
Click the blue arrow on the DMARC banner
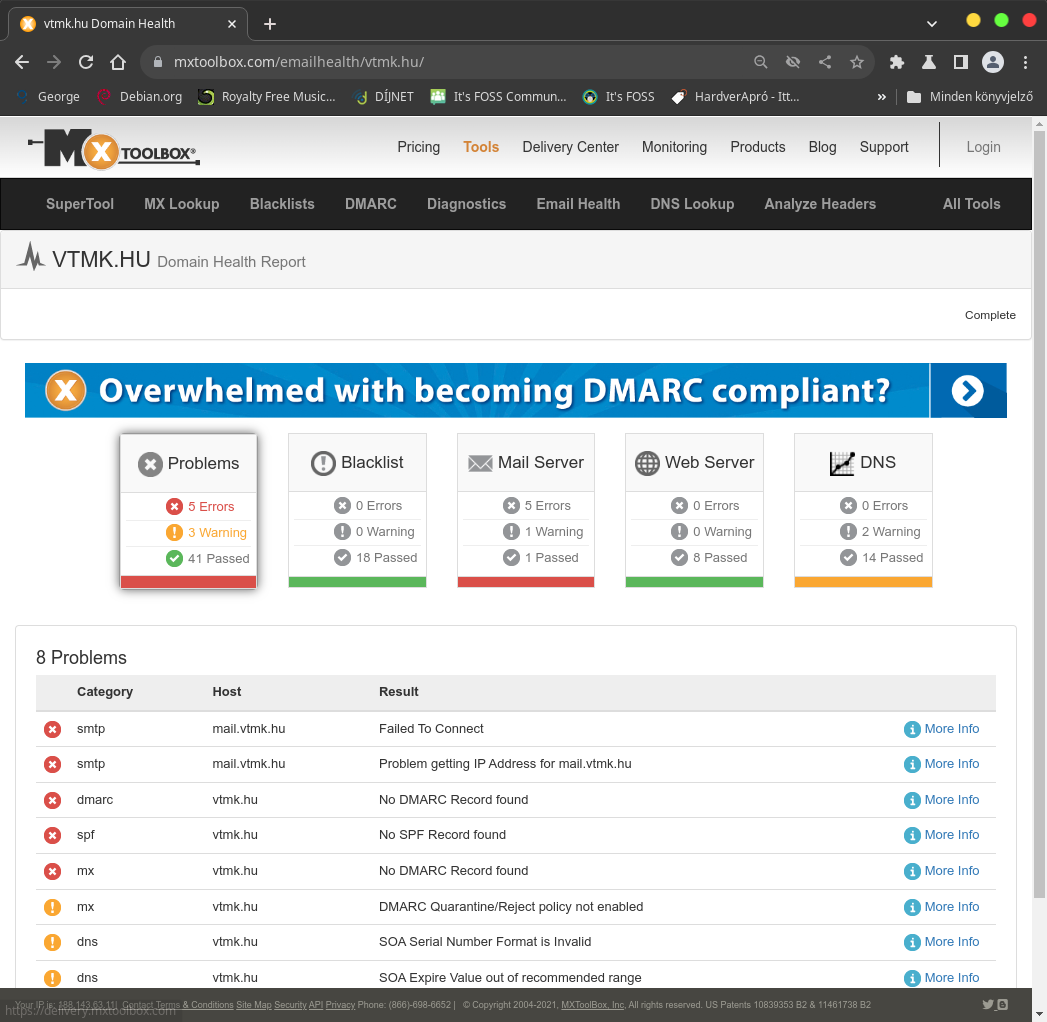(x=968, y=391)
